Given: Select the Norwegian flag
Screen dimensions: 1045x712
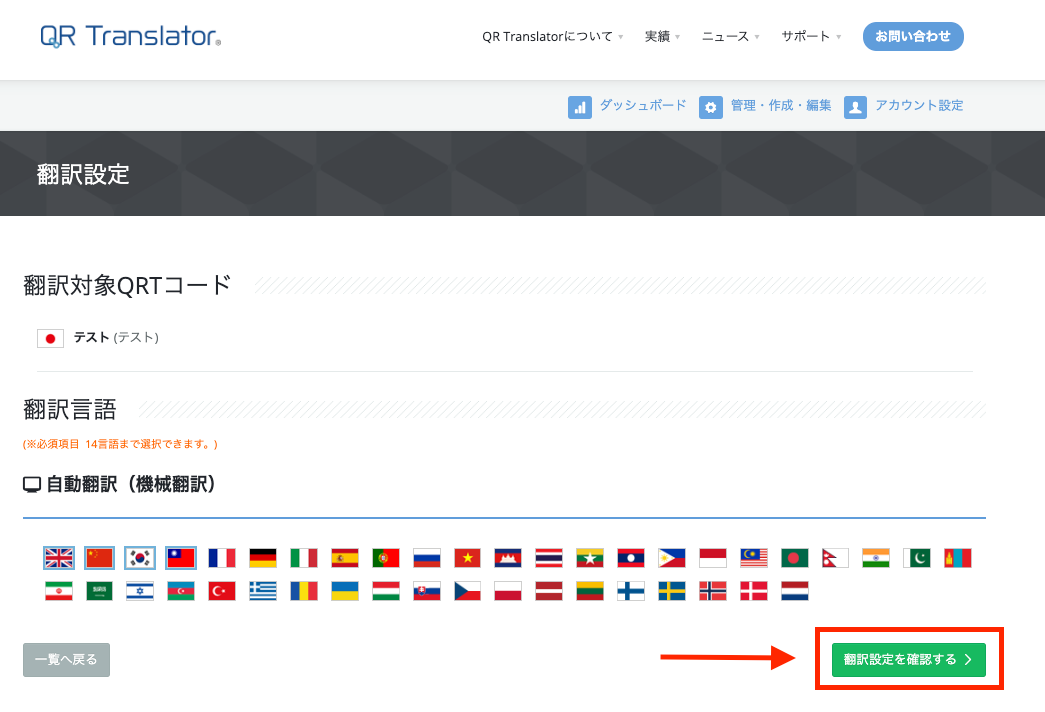Looking at the screenshot, I should tap(712, 591).
